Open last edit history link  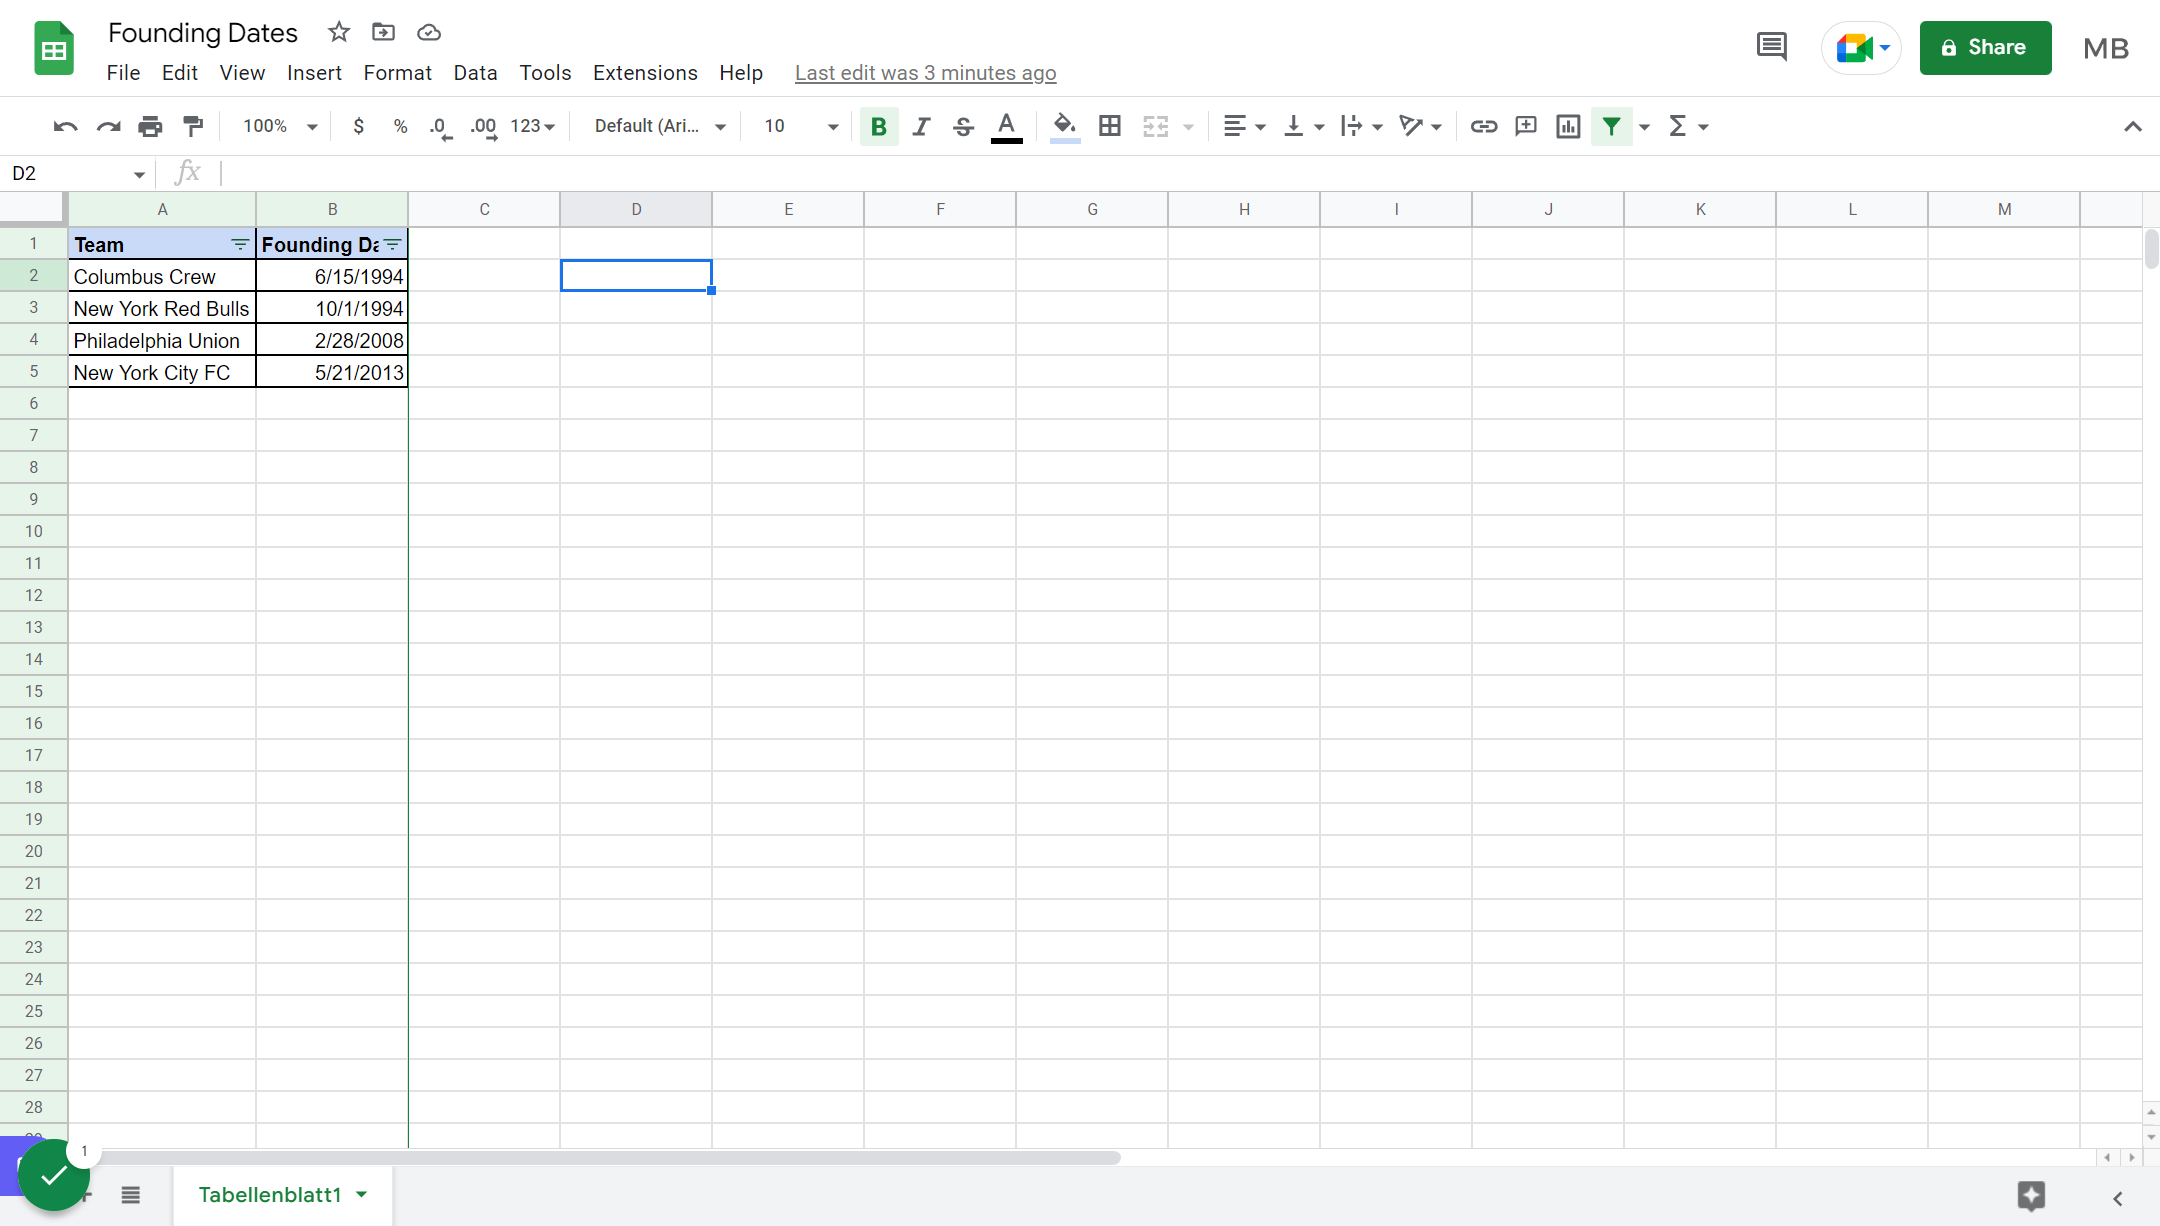(x=925, y=73)
